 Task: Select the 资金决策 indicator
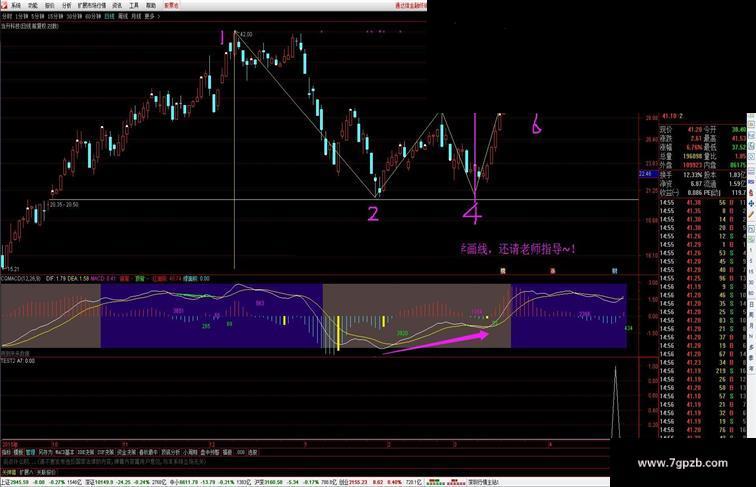tap(126, 452)
